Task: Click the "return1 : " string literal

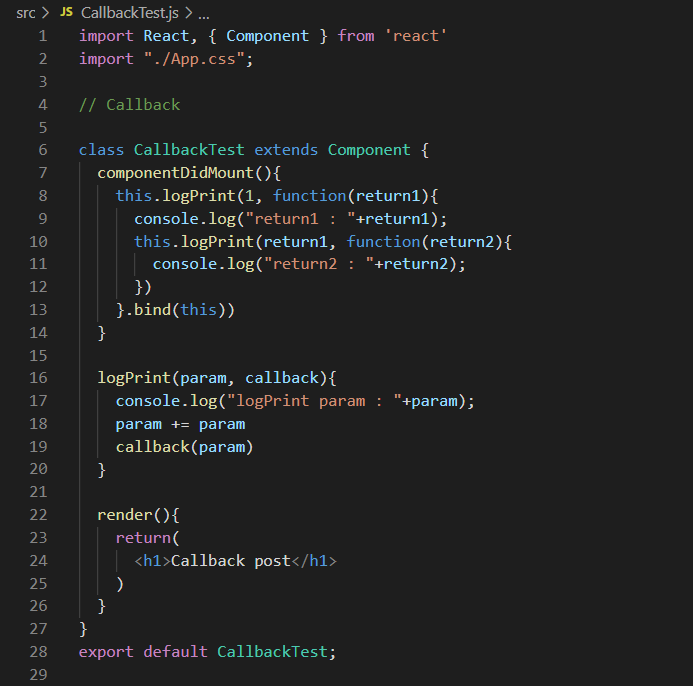Action: pos(300,219)
